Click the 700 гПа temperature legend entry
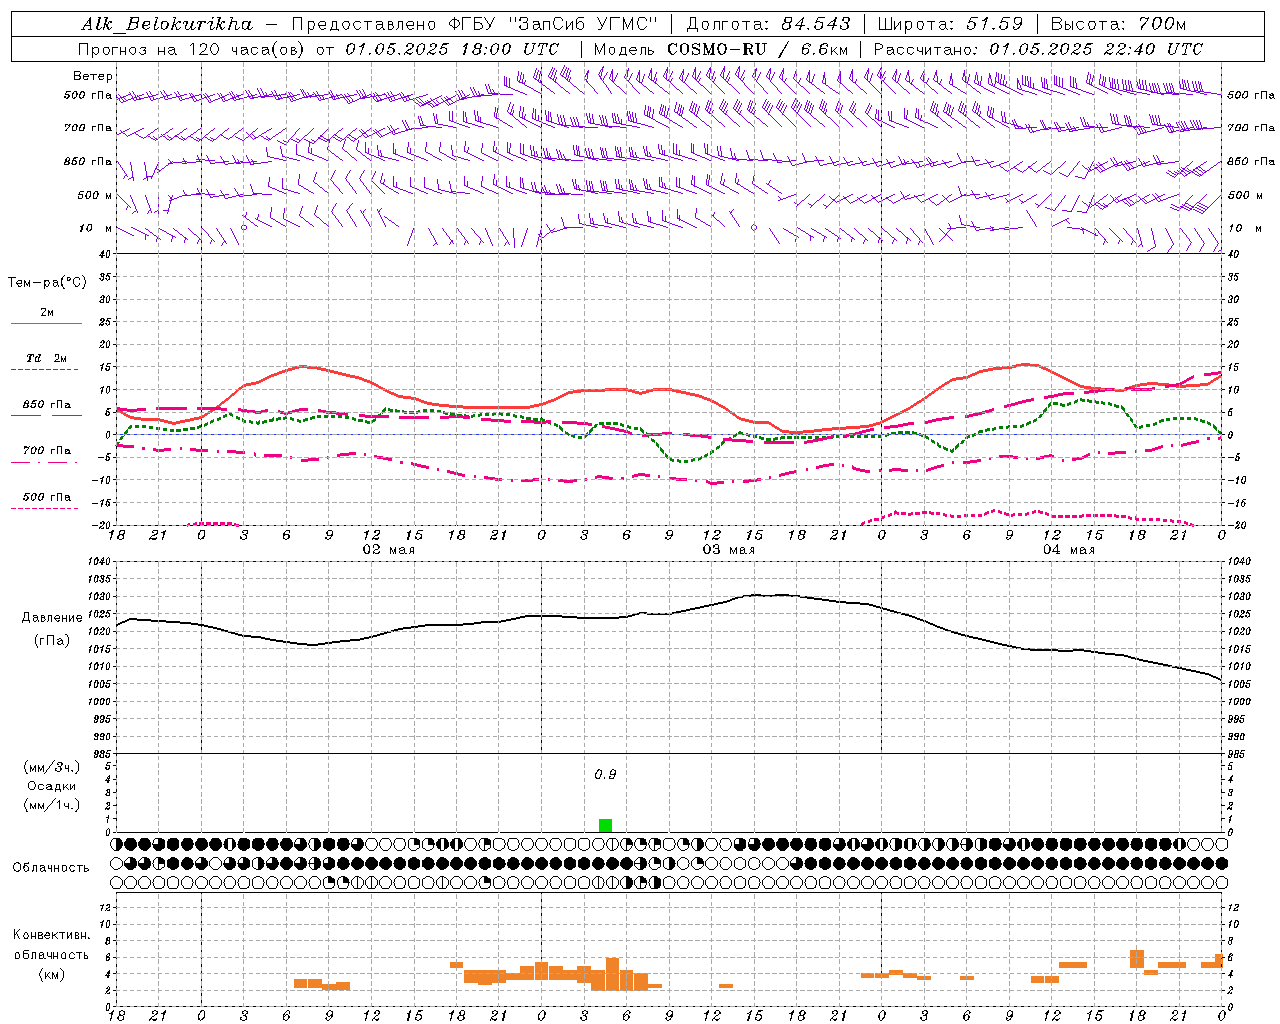This screenshot has width=1280, height=1024. coord(46,450)
